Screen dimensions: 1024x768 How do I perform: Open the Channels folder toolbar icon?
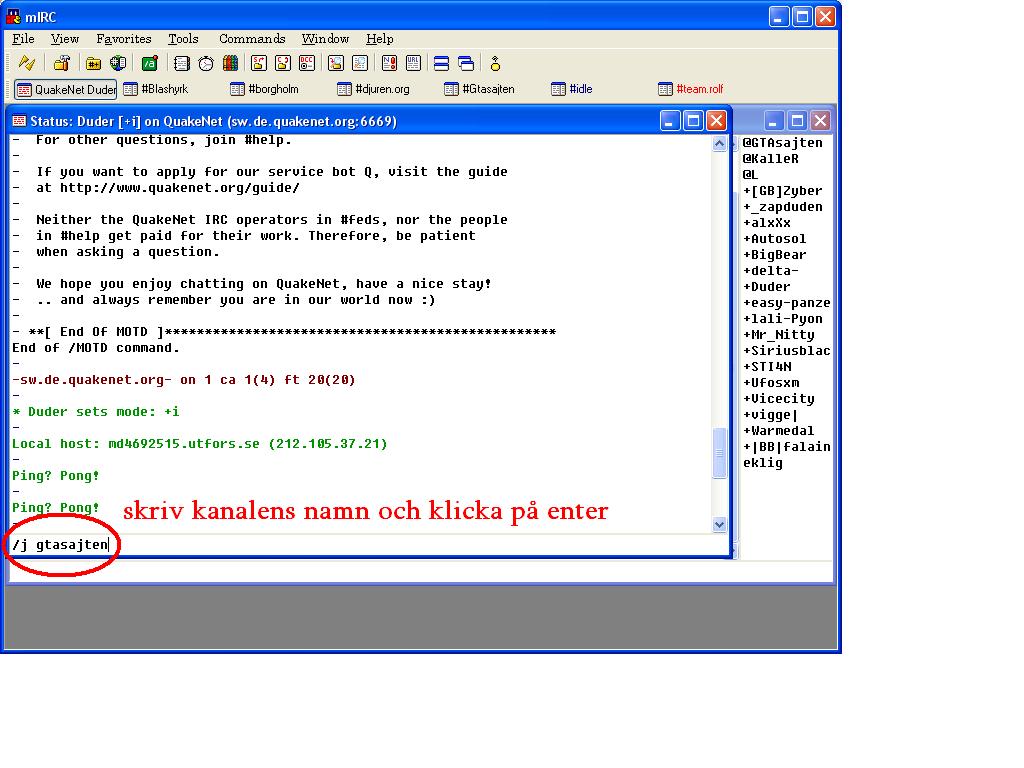[93, 63]
